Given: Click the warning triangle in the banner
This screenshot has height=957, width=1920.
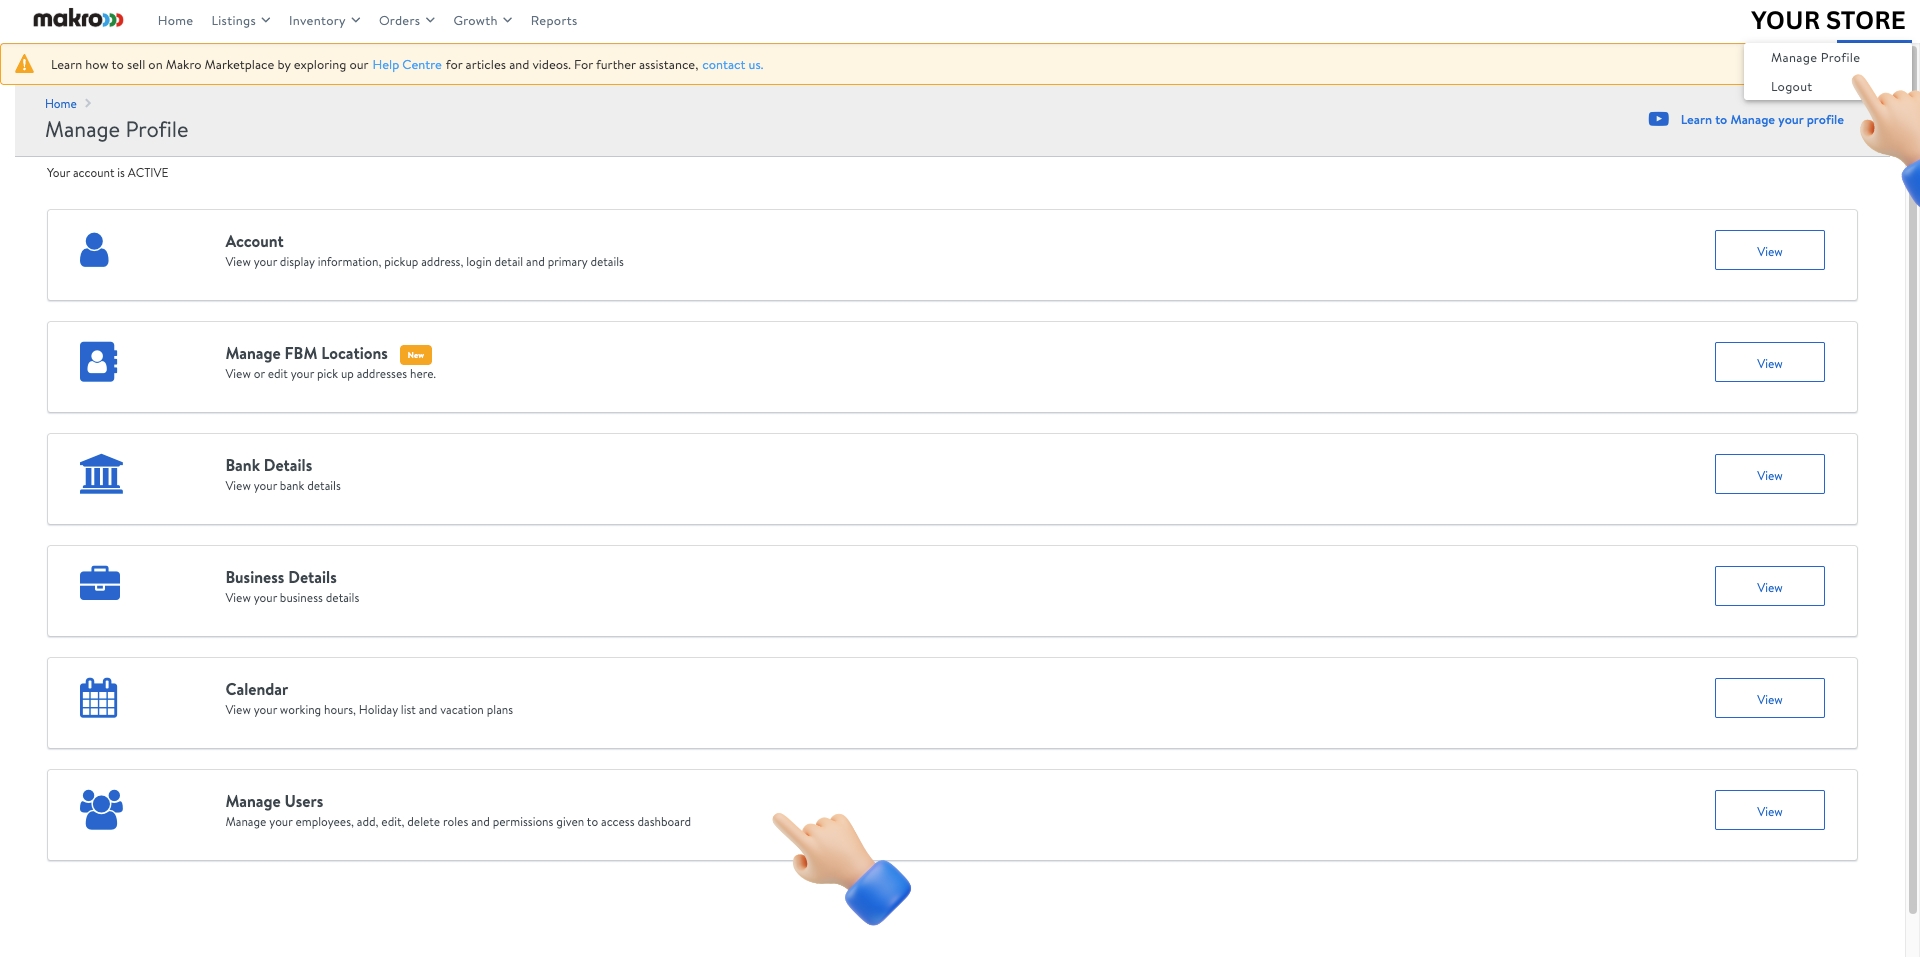Looking at the screenshot, I should coord(25,64).
